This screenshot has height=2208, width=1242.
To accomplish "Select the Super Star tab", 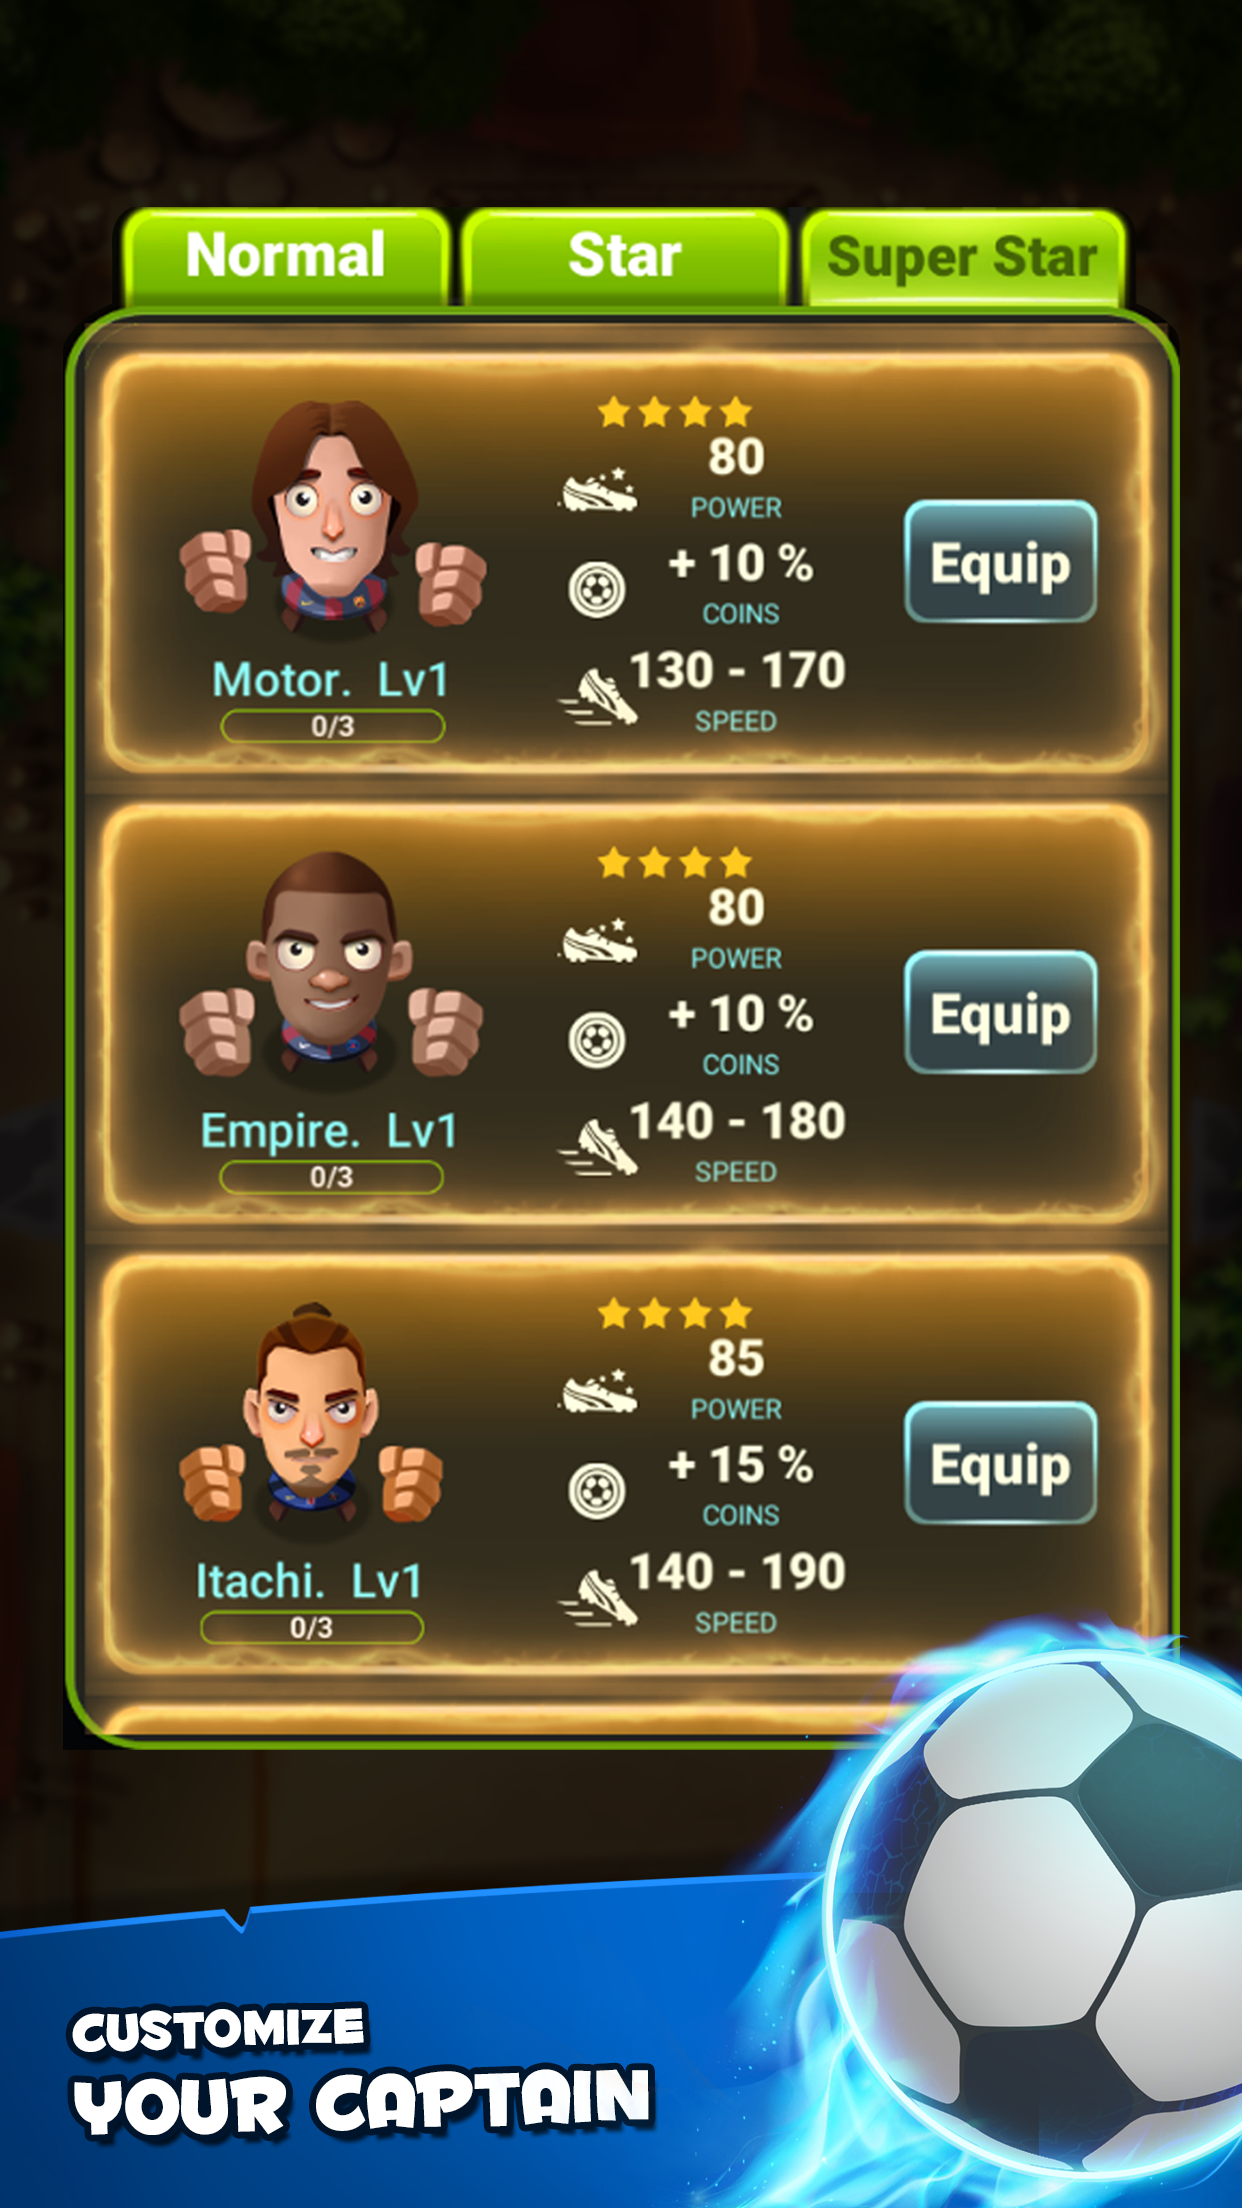I will point(962,257).
